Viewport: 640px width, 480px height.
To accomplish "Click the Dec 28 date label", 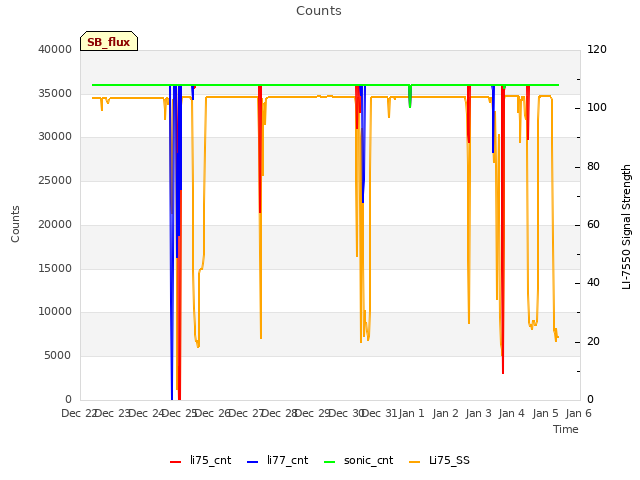I will click(279, 413).
